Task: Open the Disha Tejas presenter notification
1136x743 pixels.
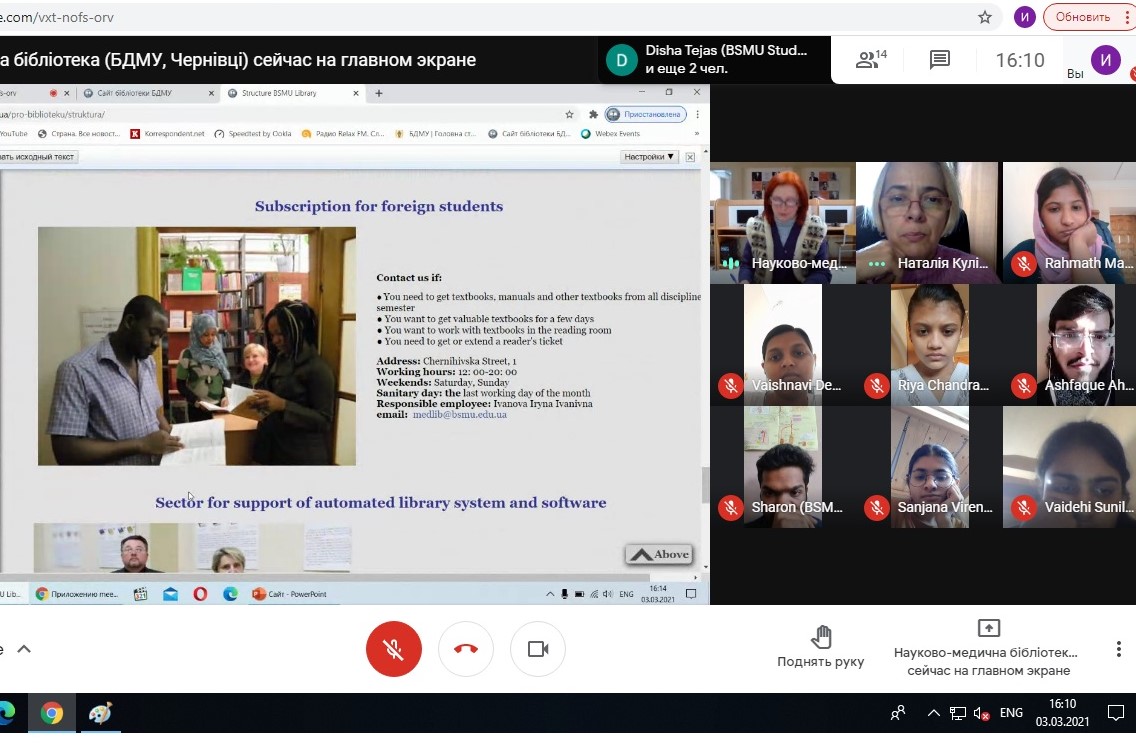Action: click(x=715, y=60)
